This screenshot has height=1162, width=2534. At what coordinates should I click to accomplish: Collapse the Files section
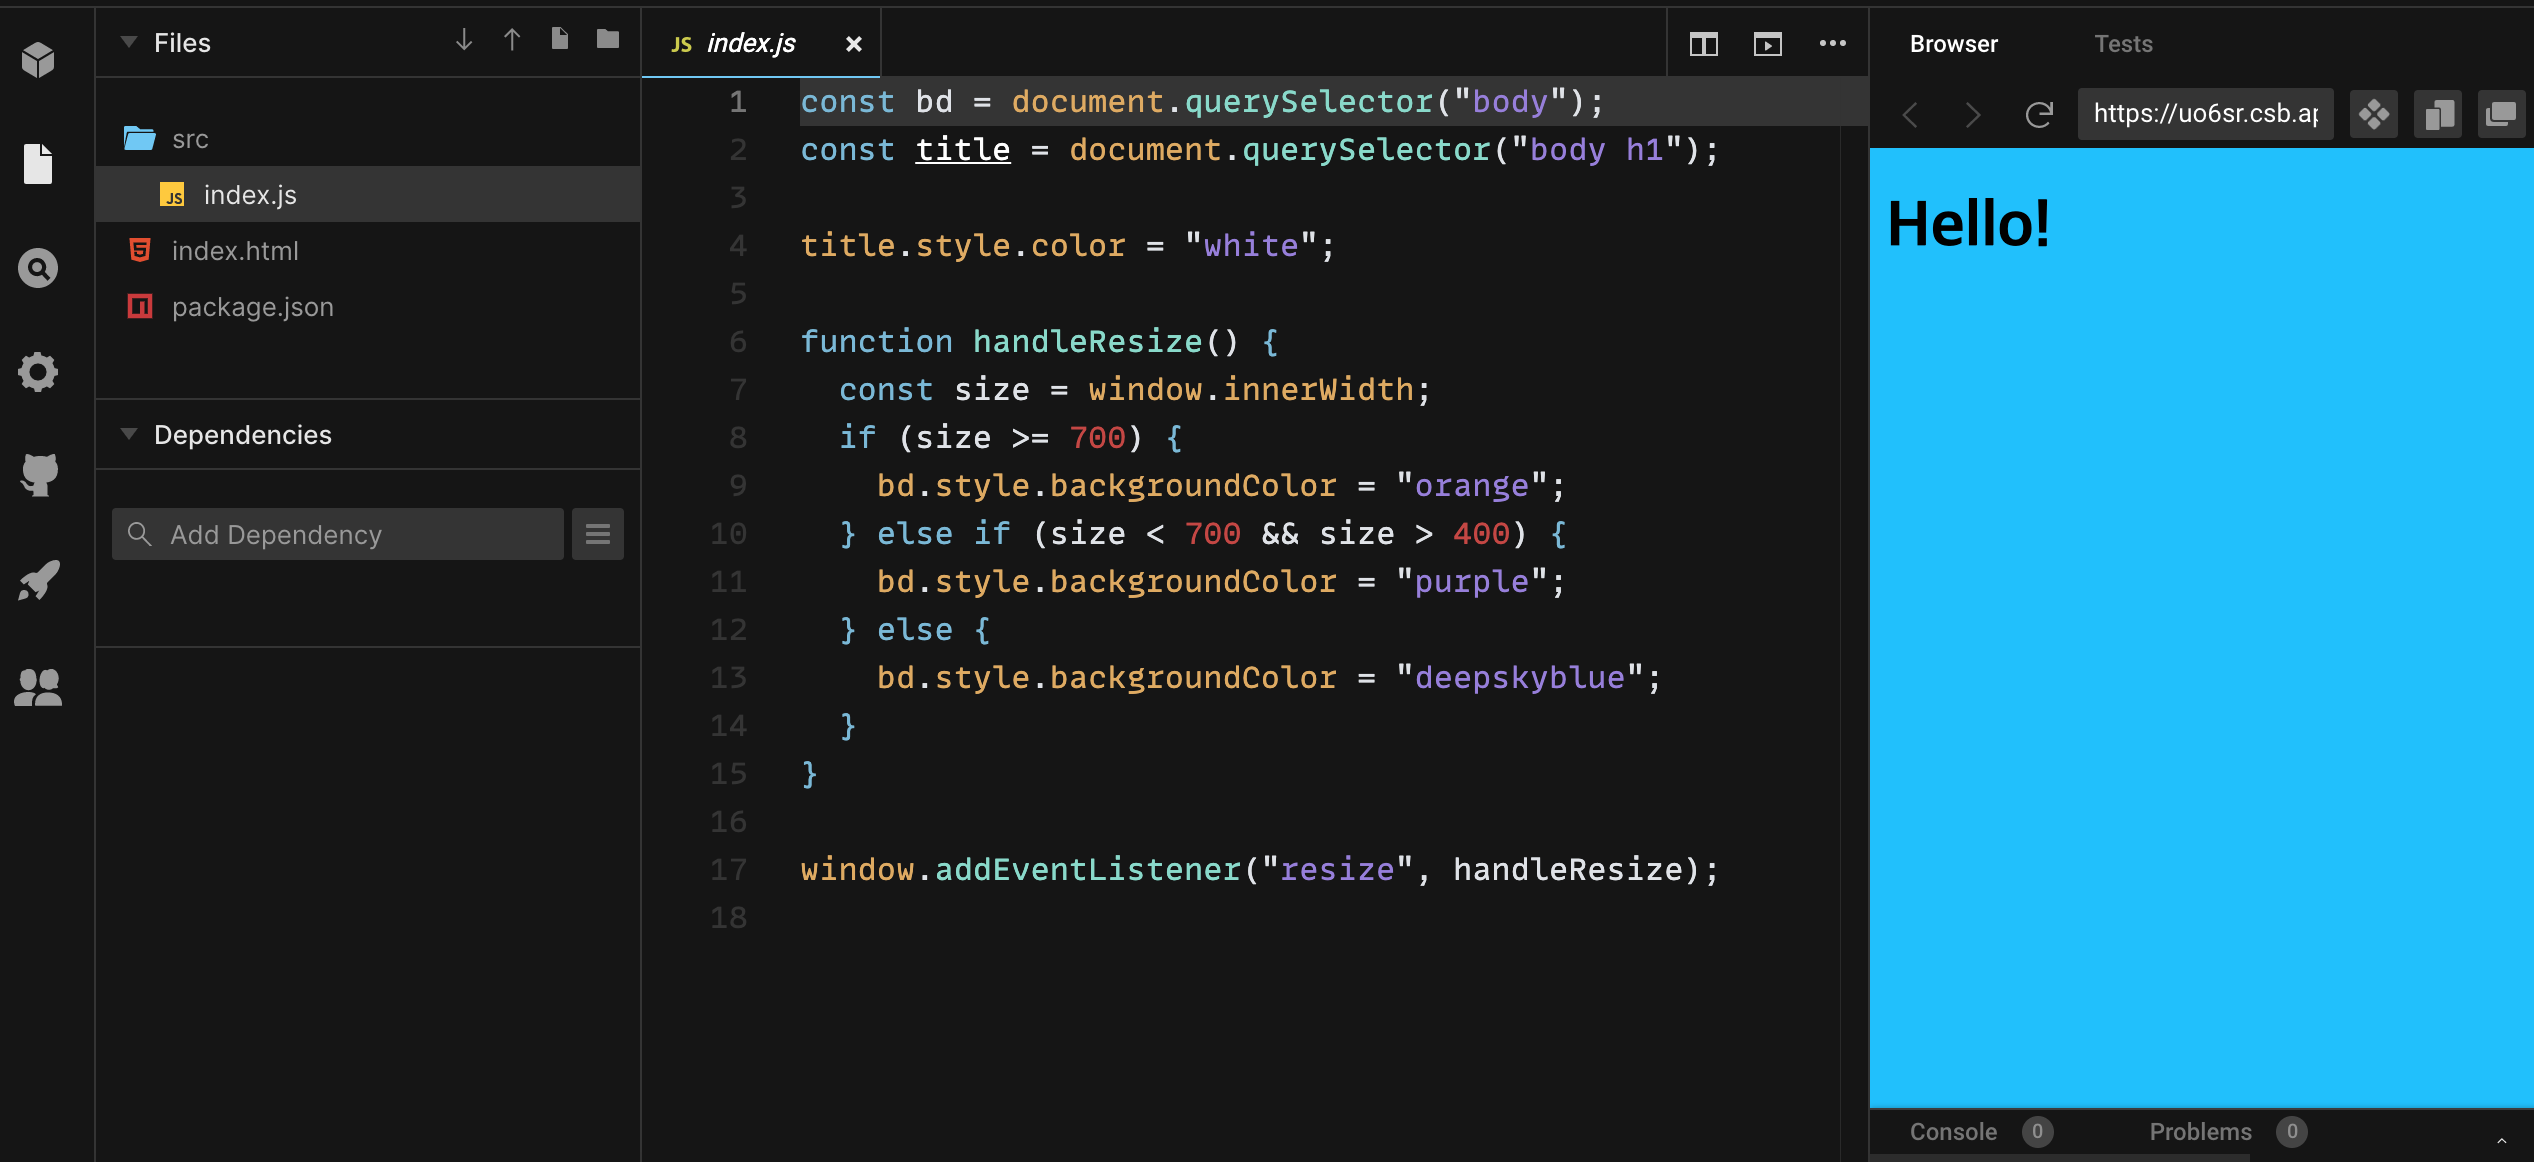(129, 42)
